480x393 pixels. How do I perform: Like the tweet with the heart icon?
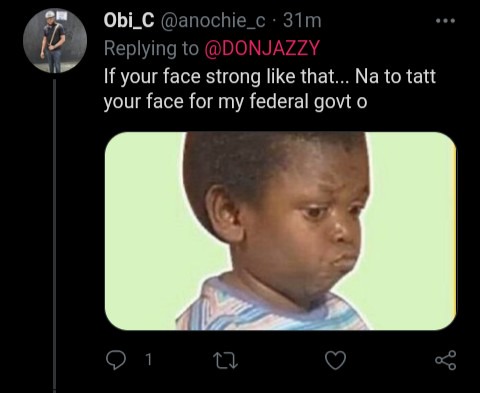[335, 360]
